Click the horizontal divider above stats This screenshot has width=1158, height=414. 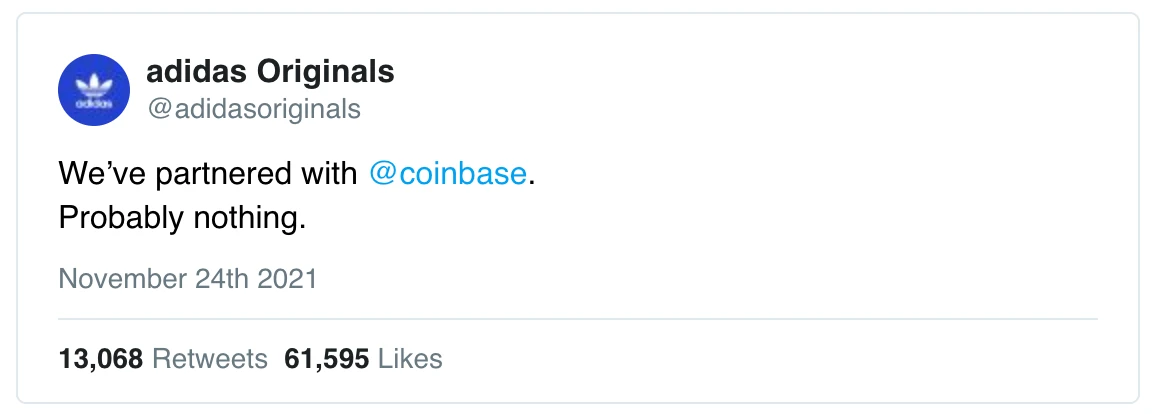[x=578, y=320]
